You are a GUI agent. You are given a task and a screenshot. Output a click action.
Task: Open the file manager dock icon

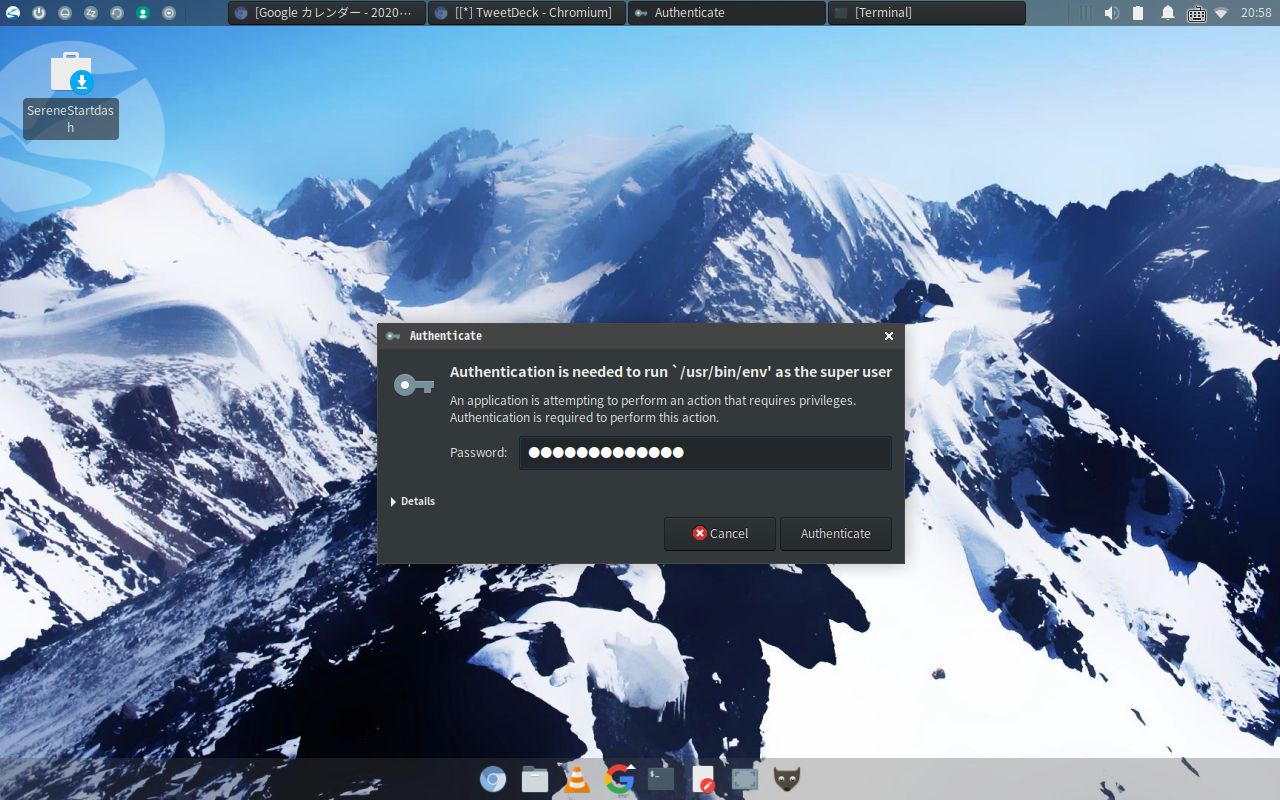[535, 779]
